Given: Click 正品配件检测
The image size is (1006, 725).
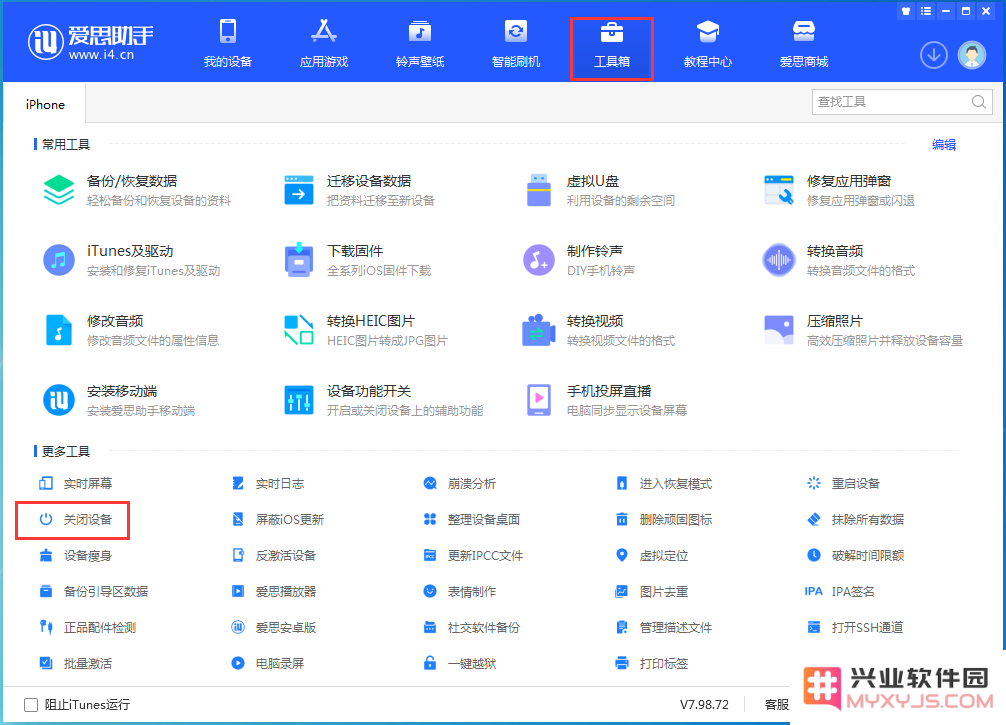Looking at the screenshot, I should [87, 627].
